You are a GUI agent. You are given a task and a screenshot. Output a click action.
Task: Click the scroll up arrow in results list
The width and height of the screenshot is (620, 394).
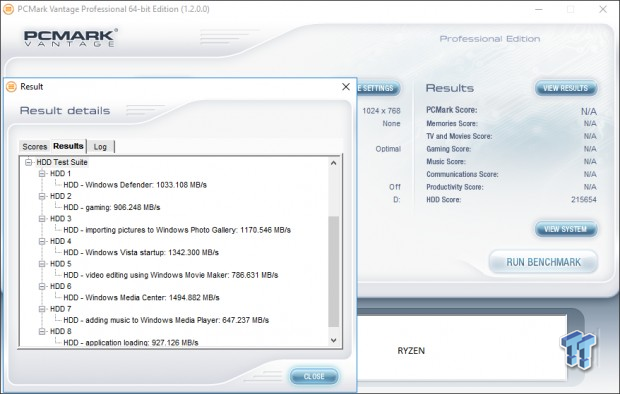tap(334, 163)
